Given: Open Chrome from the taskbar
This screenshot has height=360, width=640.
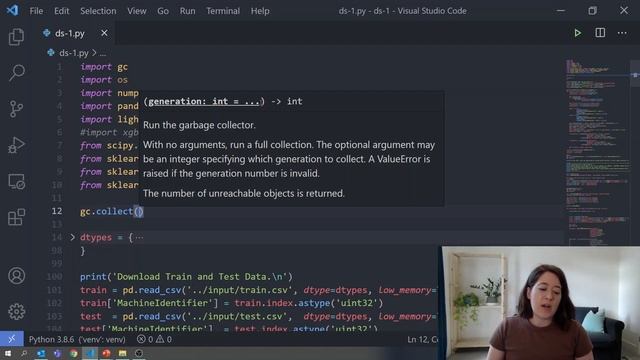Looking at the screenshot, I should pos(73,353).
